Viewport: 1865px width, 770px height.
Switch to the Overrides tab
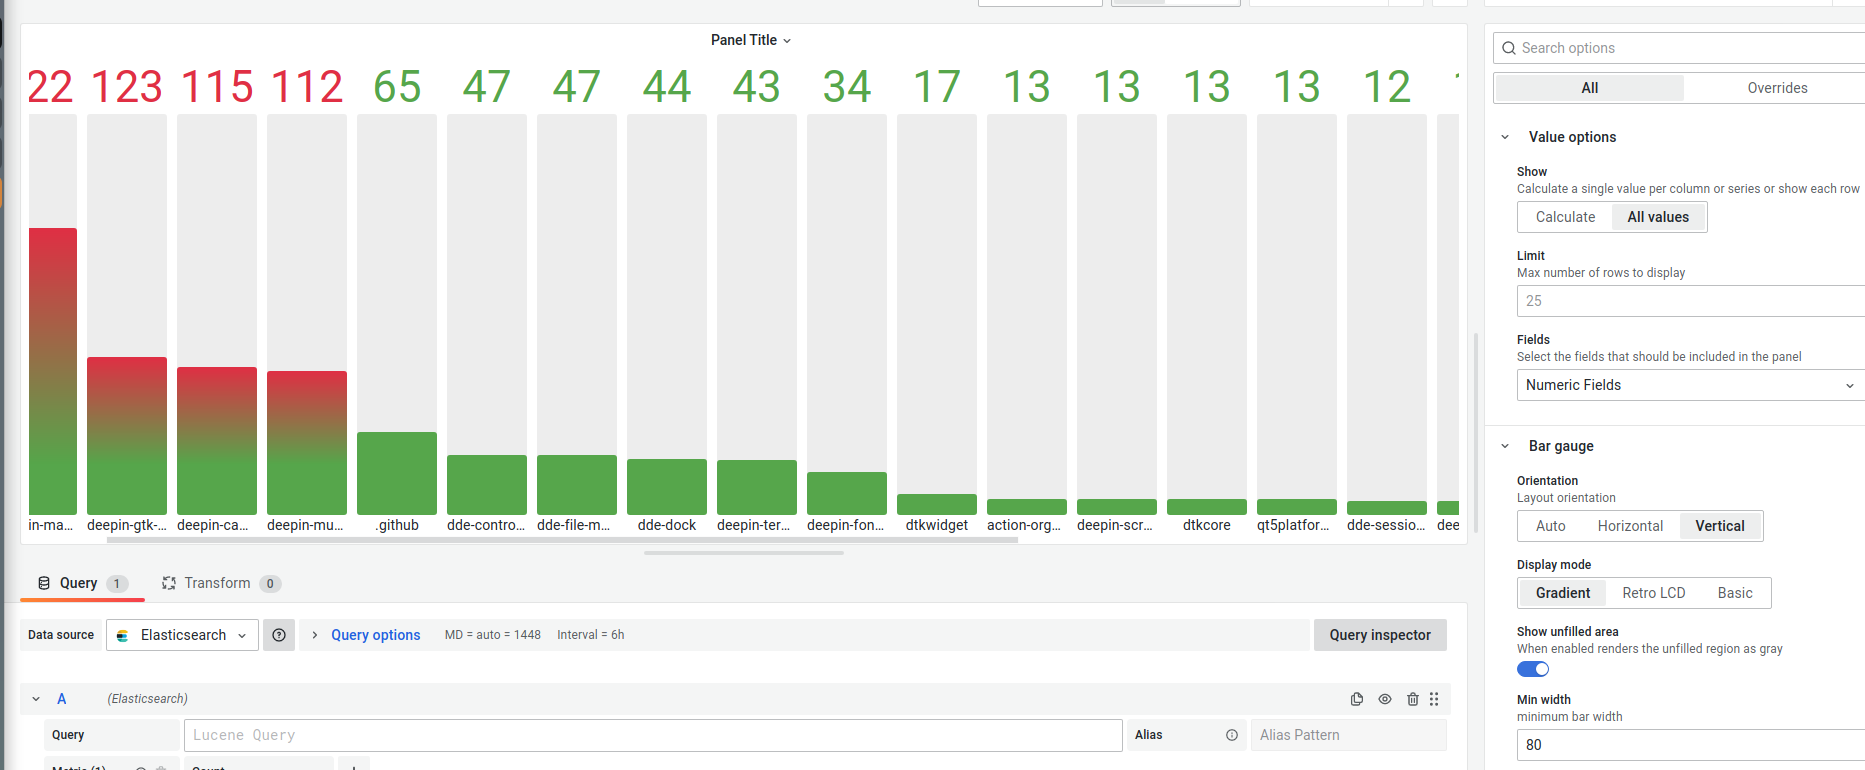coord(1777,88)
